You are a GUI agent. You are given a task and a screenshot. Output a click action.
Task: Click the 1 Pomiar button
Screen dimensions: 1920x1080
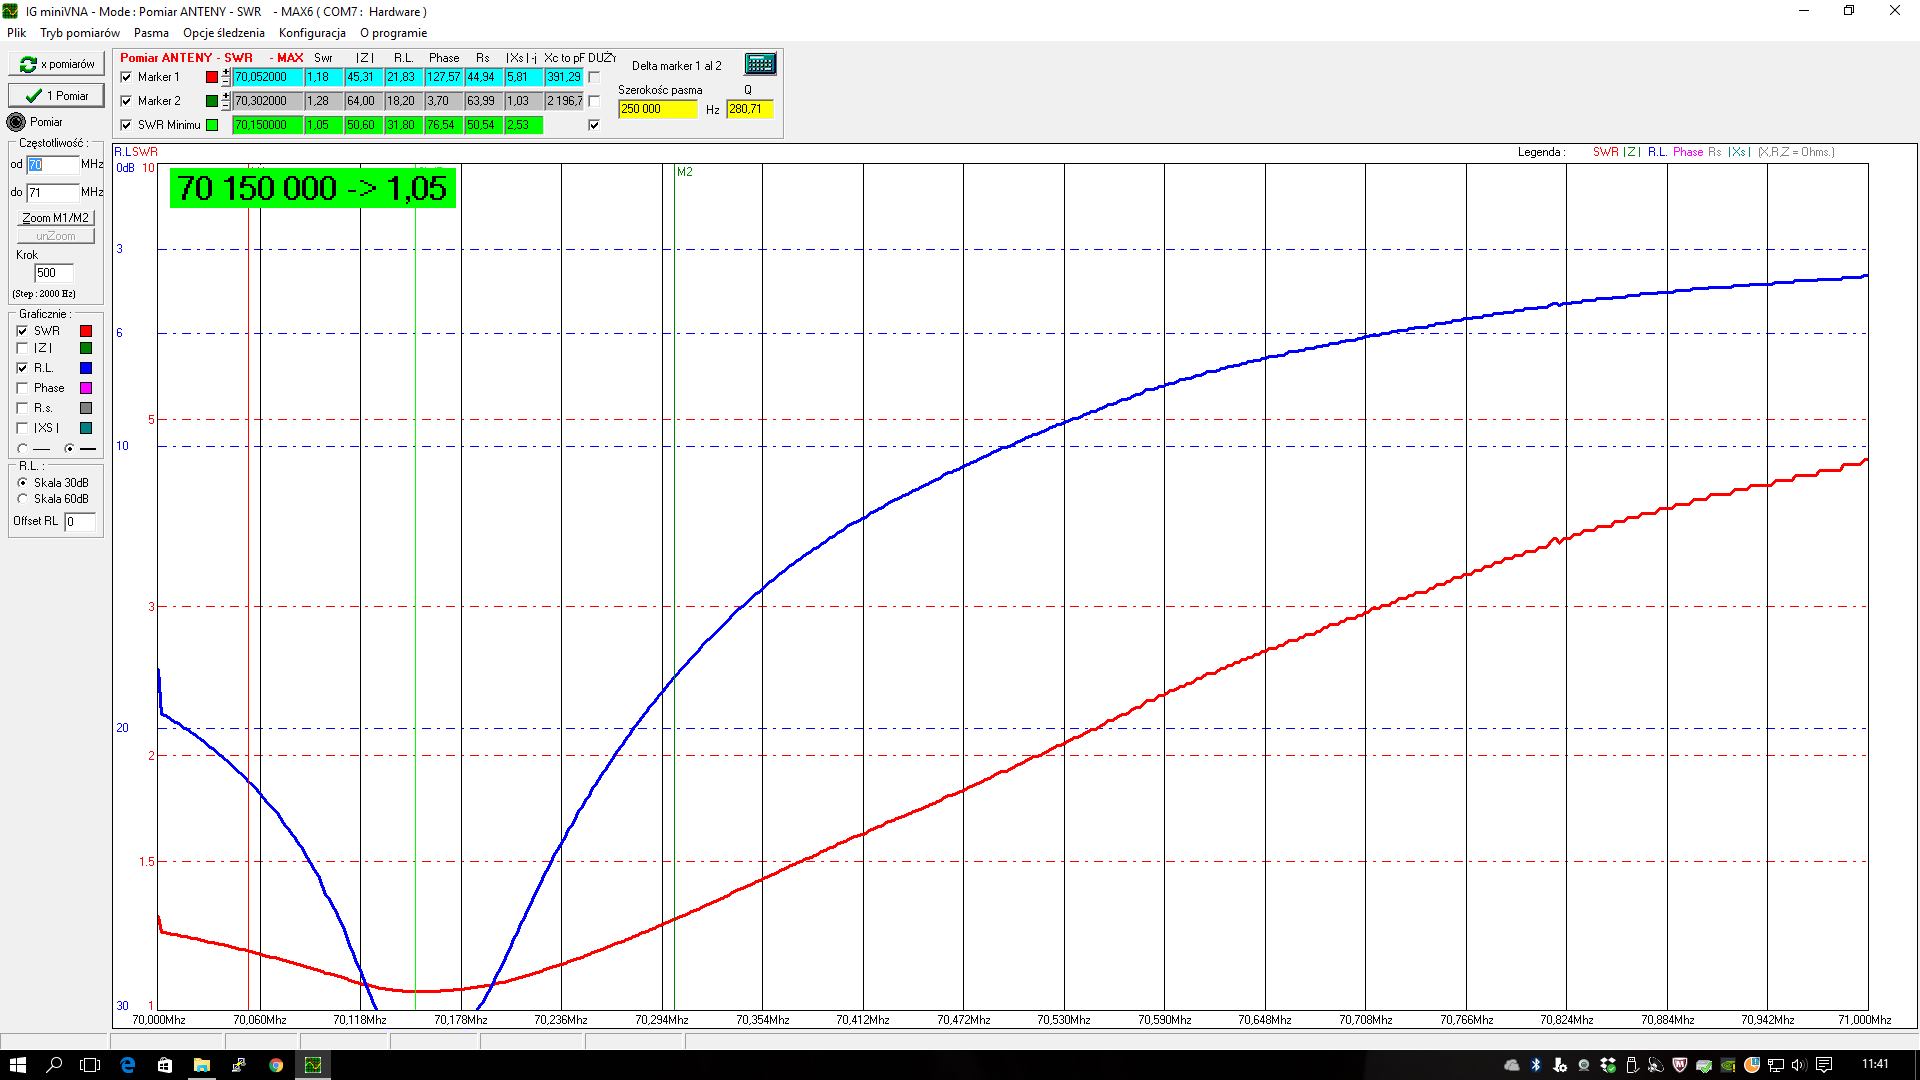[x=56, y=96]
